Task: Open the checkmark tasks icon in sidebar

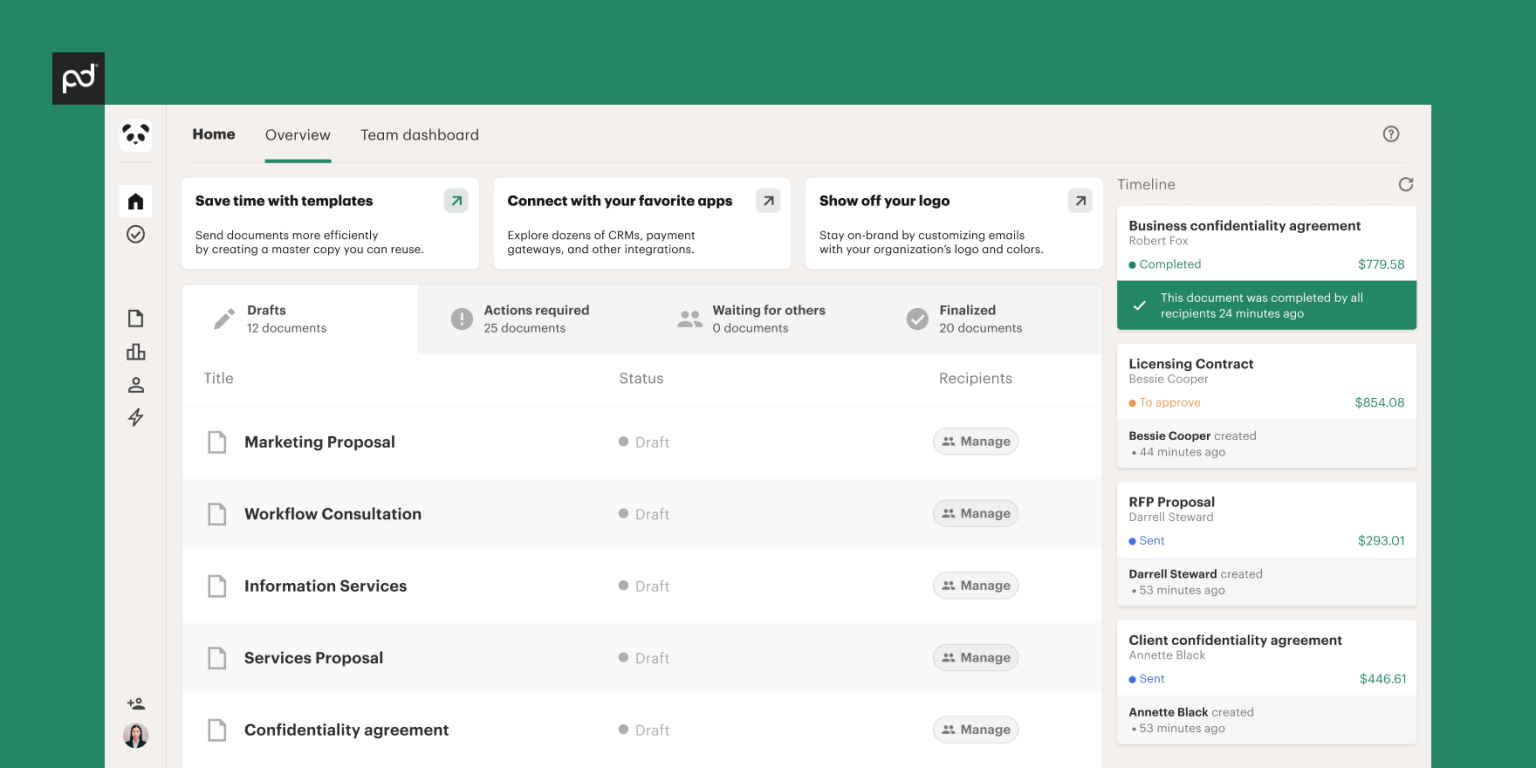Action: coord(136,234)
